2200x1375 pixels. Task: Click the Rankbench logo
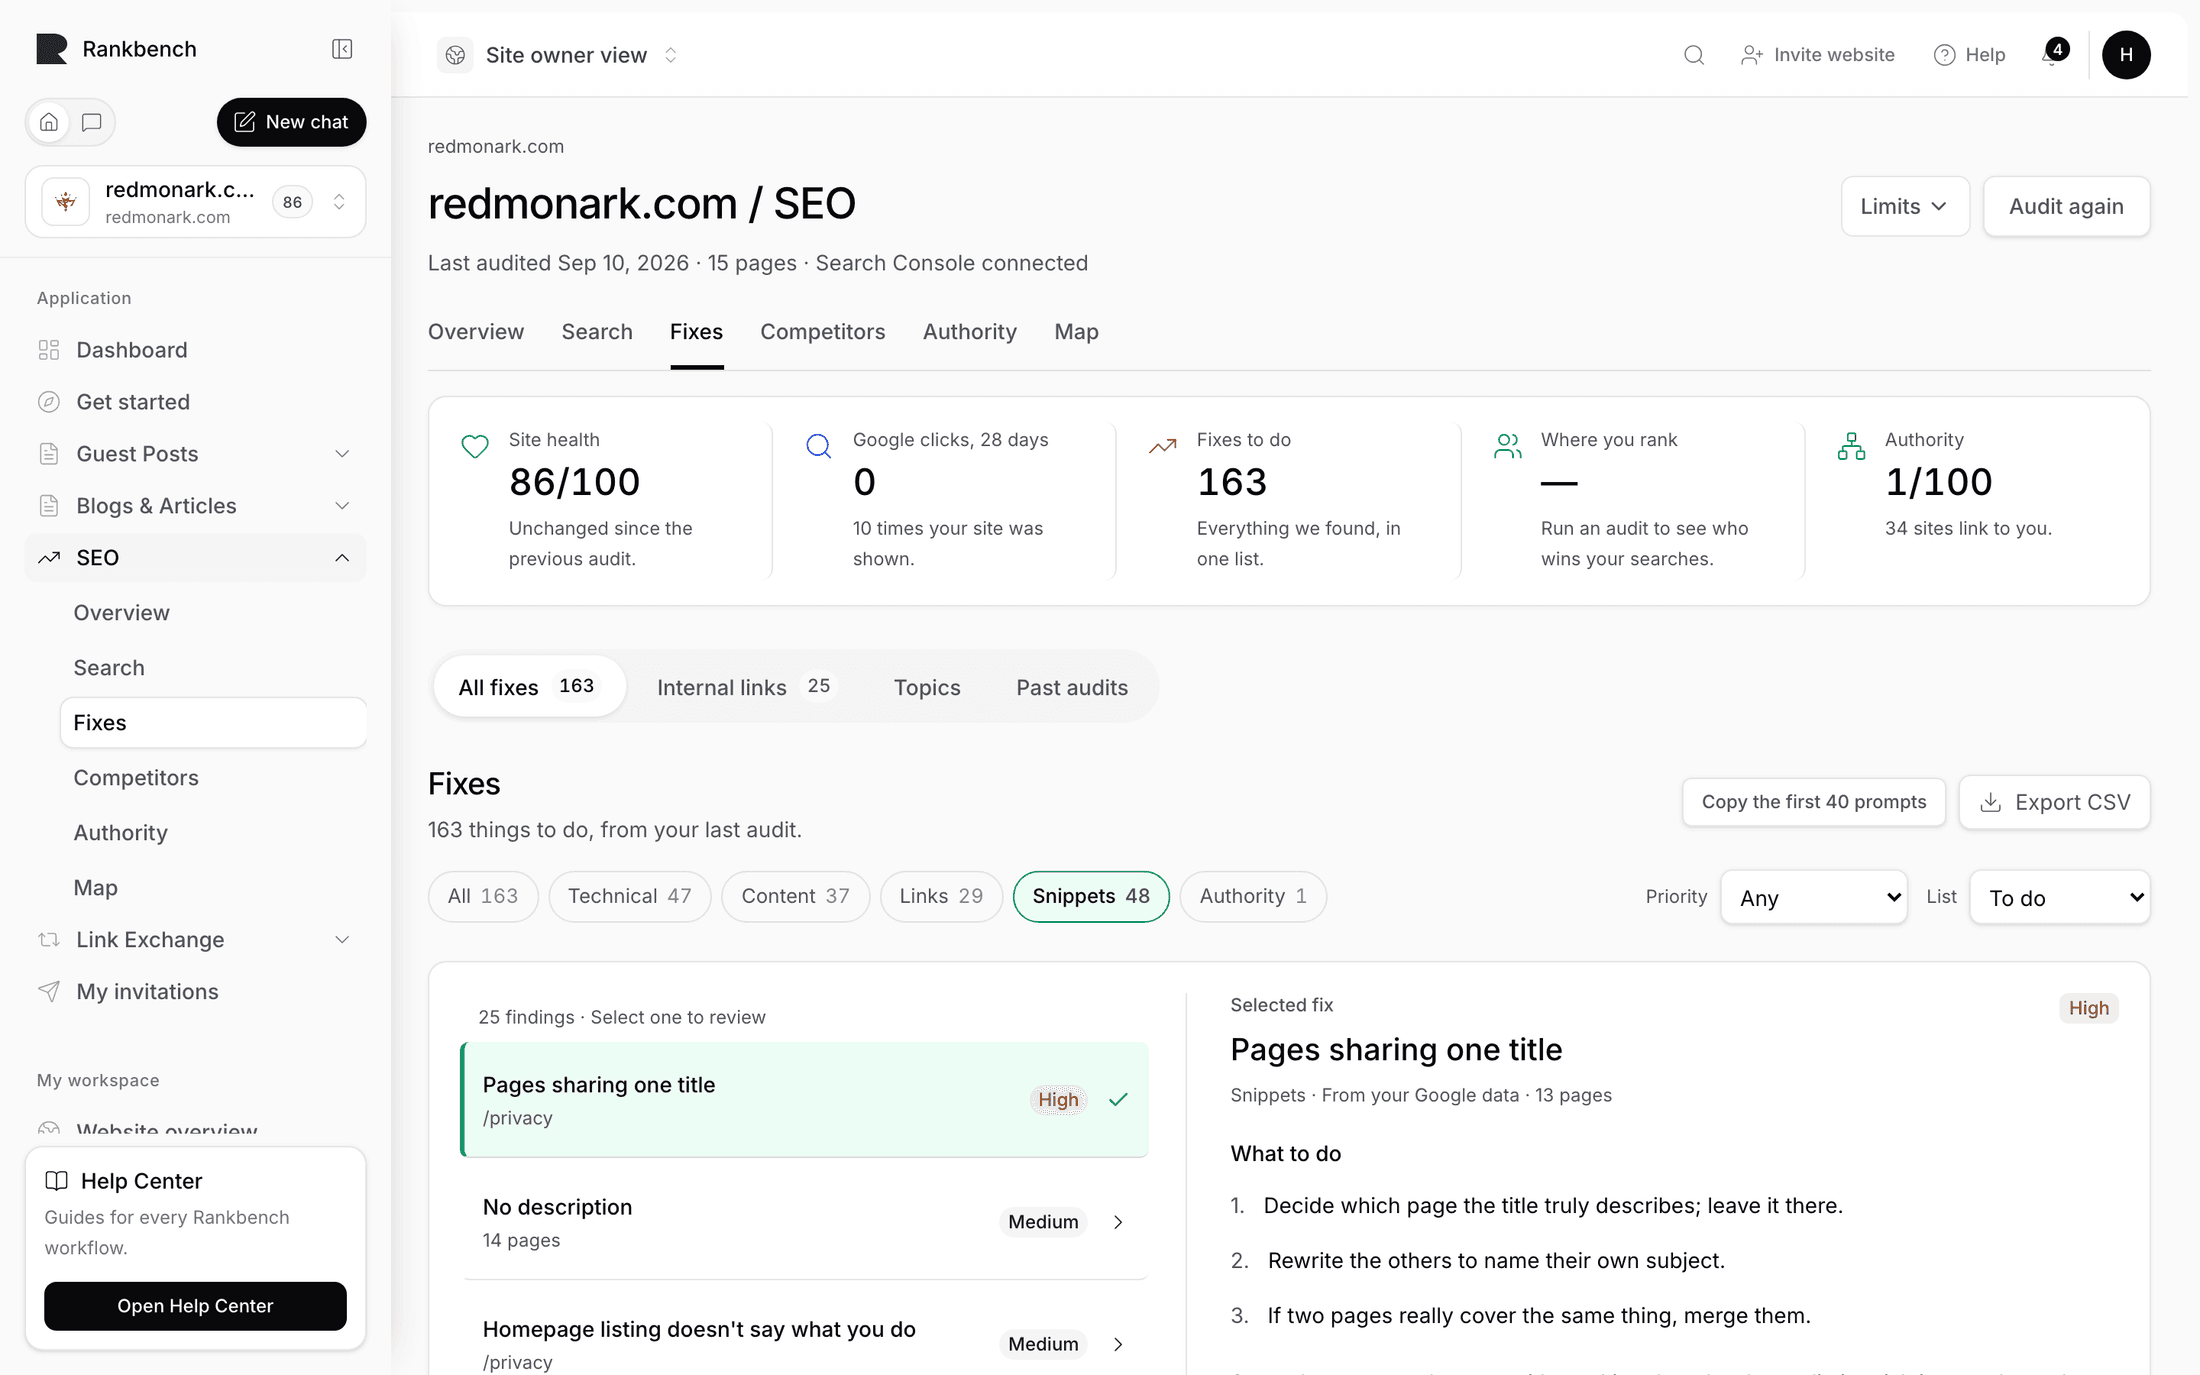click(52, 49)
